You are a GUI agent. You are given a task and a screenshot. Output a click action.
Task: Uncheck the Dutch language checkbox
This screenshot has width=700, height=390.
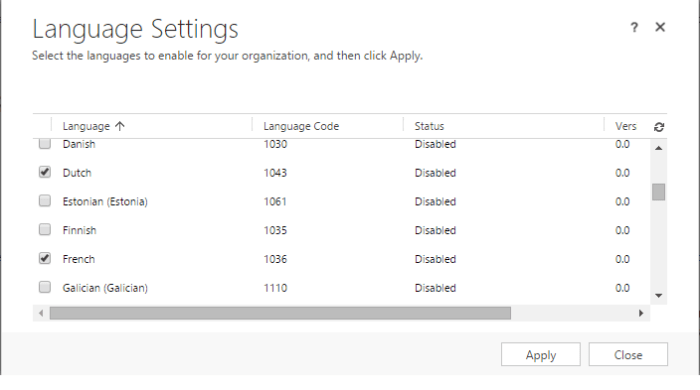(x=45, y=172)
